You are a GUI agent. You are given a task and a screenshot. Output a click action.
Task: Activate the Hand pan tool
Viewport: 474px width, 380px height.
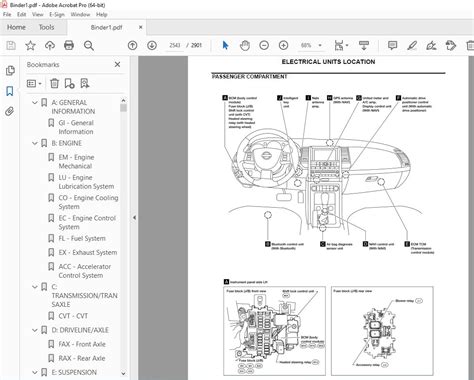click(x=245, y=45)
